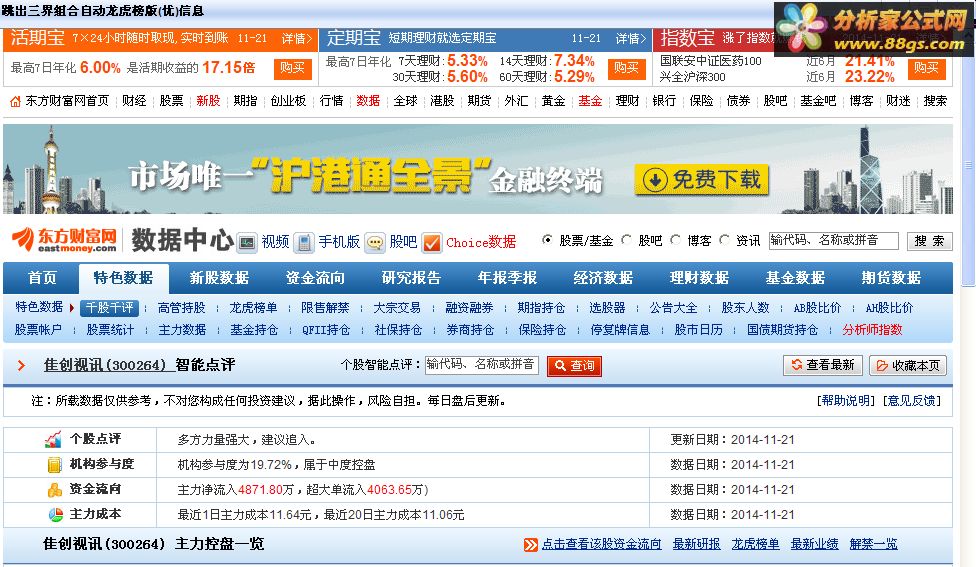976x567 pixels.
Task: Click the 查看最新 button
Action: (822, 365)
